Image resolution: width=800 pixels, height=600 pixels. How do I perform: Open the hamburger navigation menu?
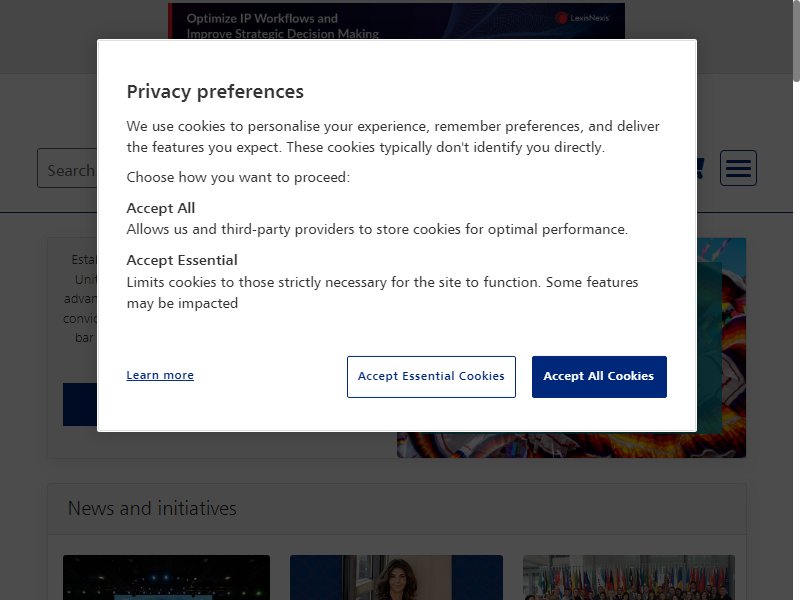(x=738, y=168)
